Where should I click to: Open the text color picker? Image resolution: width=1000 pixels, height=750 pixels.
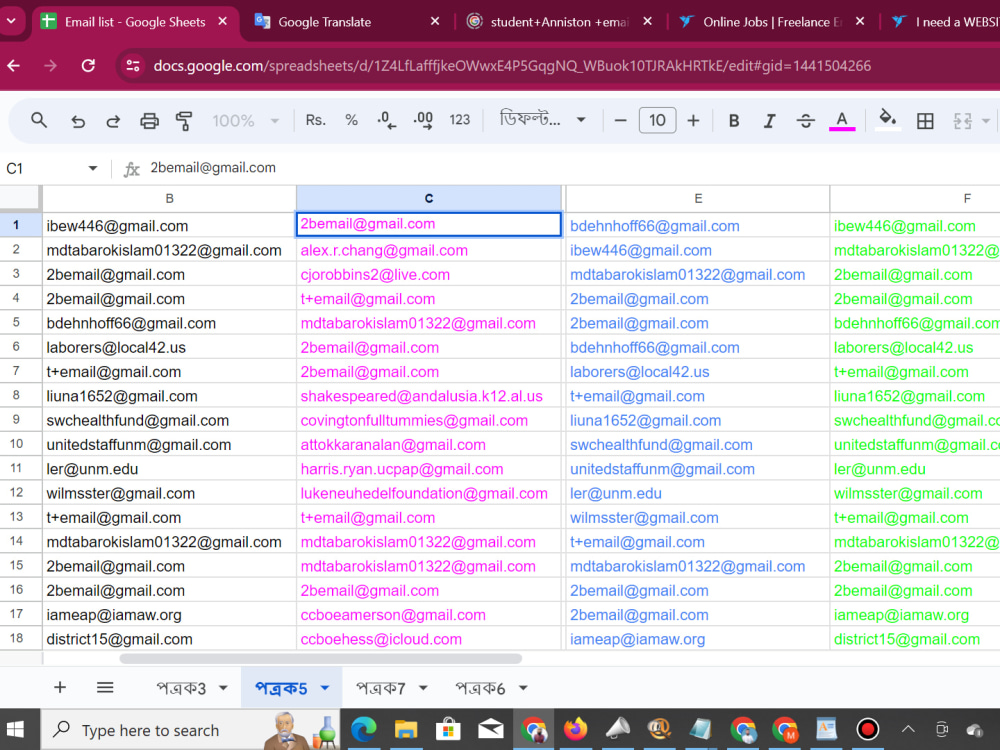point(842,121)
